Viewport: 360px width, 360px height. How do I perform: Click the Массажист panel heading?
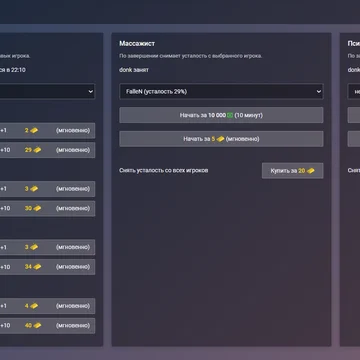click(137, 44)
